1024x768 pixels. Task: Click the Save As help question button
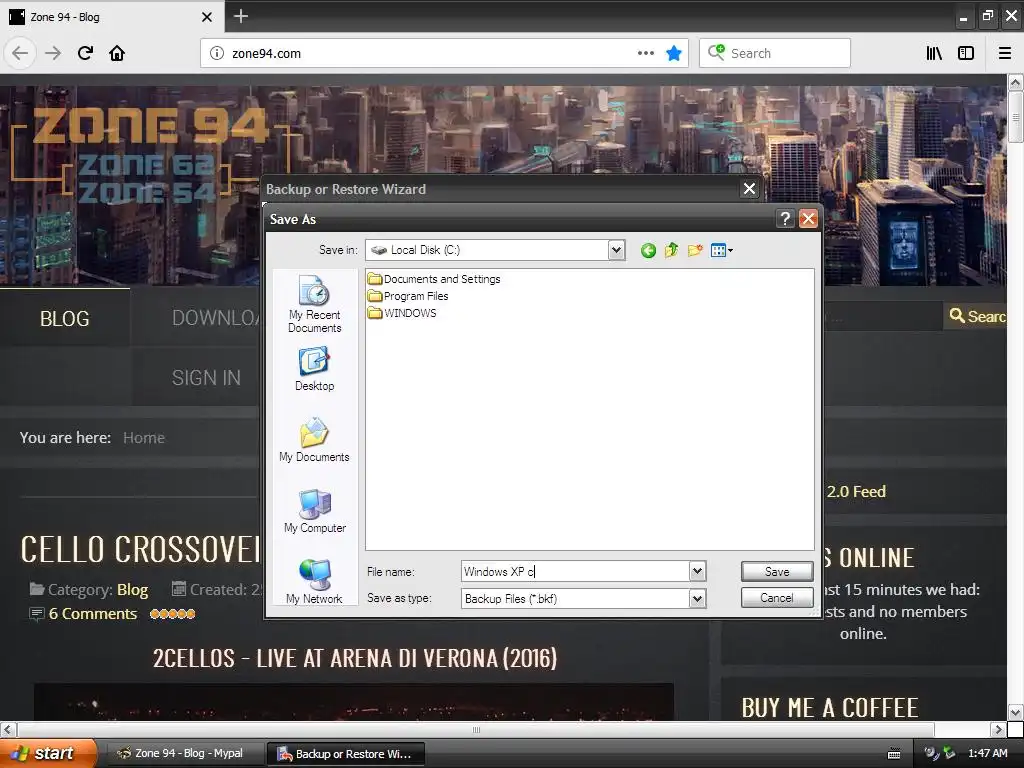pyautogui.click(x=785, y=219)
